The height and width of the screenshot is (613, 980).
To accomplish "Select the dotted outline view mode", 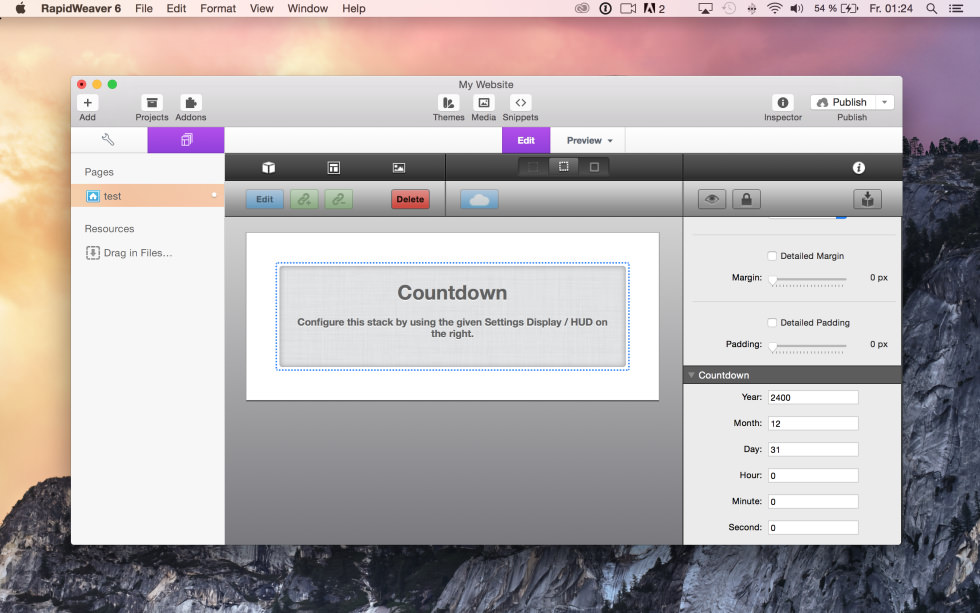I will pyautogui.click(x=564, y=167).
